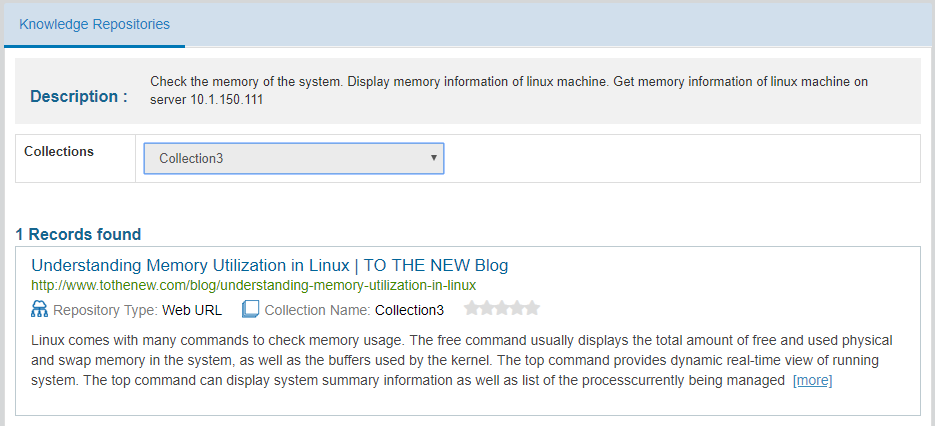Click the result snippet paragraph about Linux commands
The image size is (935, 426).
pos(460,360)
